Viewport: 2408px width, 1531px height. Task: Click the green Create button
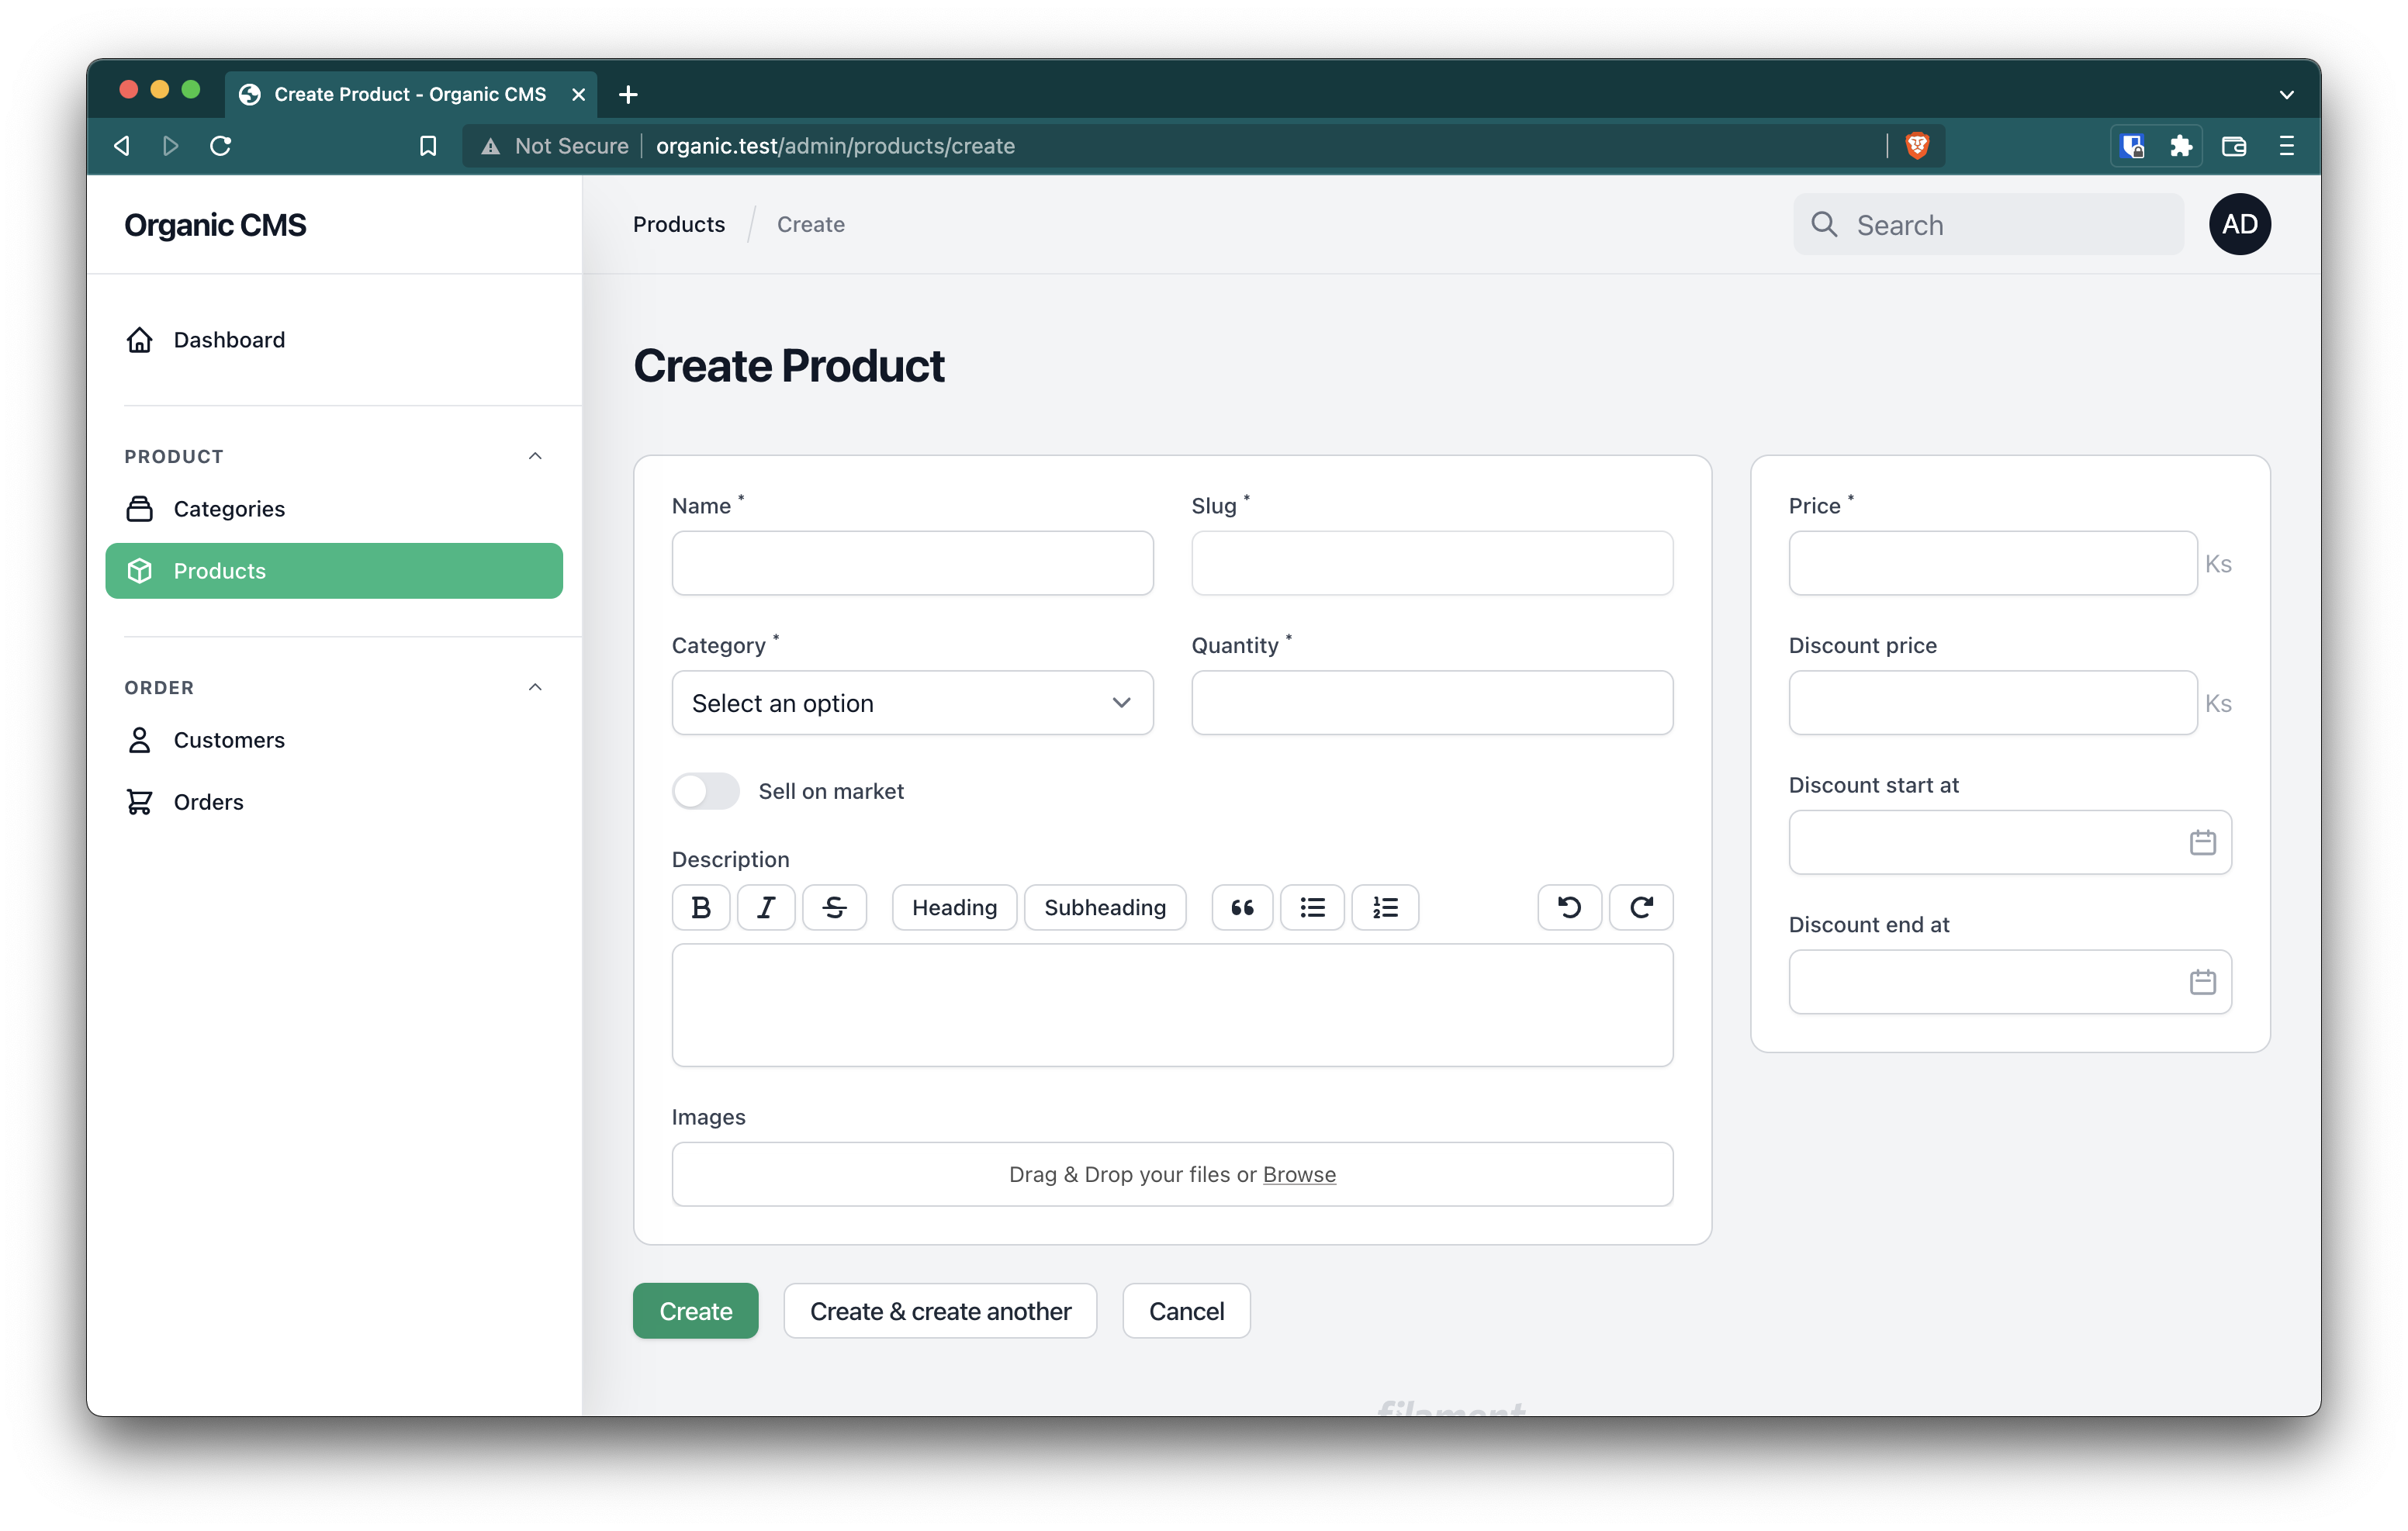[x=695, y=1311]
